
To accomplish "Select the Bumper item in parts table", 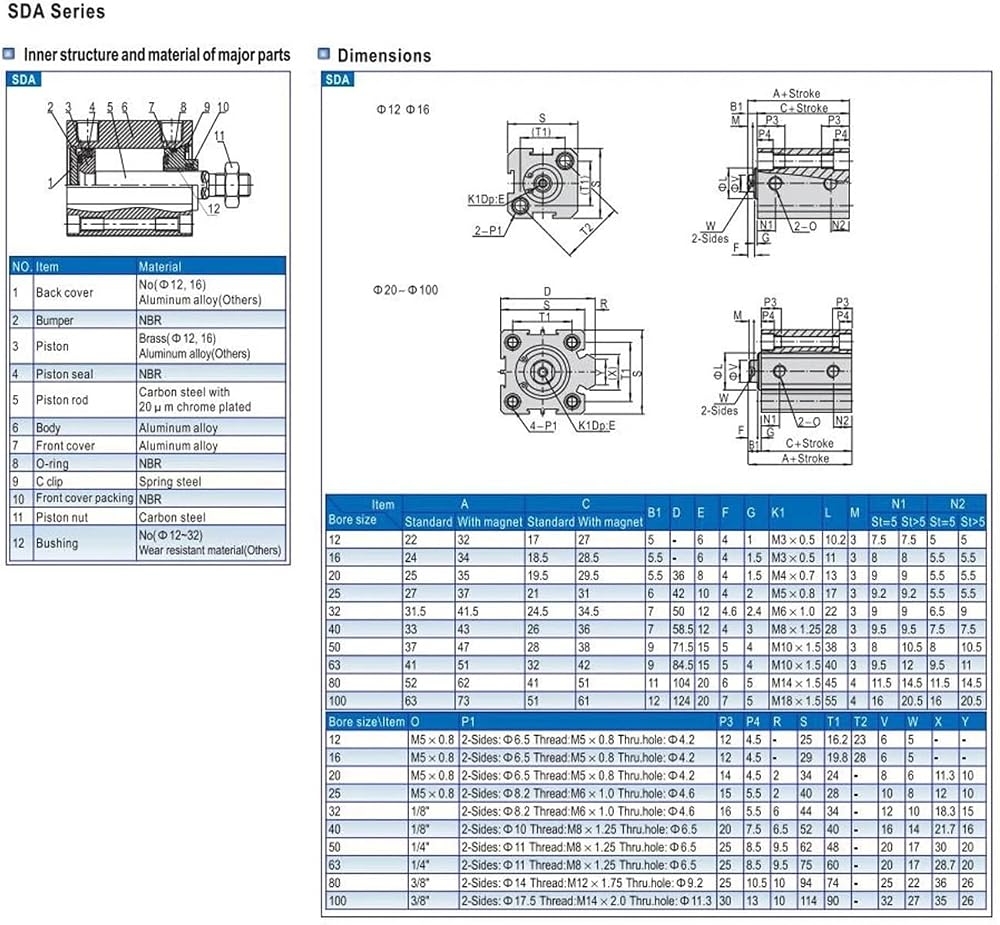I will tap(54, 320).
